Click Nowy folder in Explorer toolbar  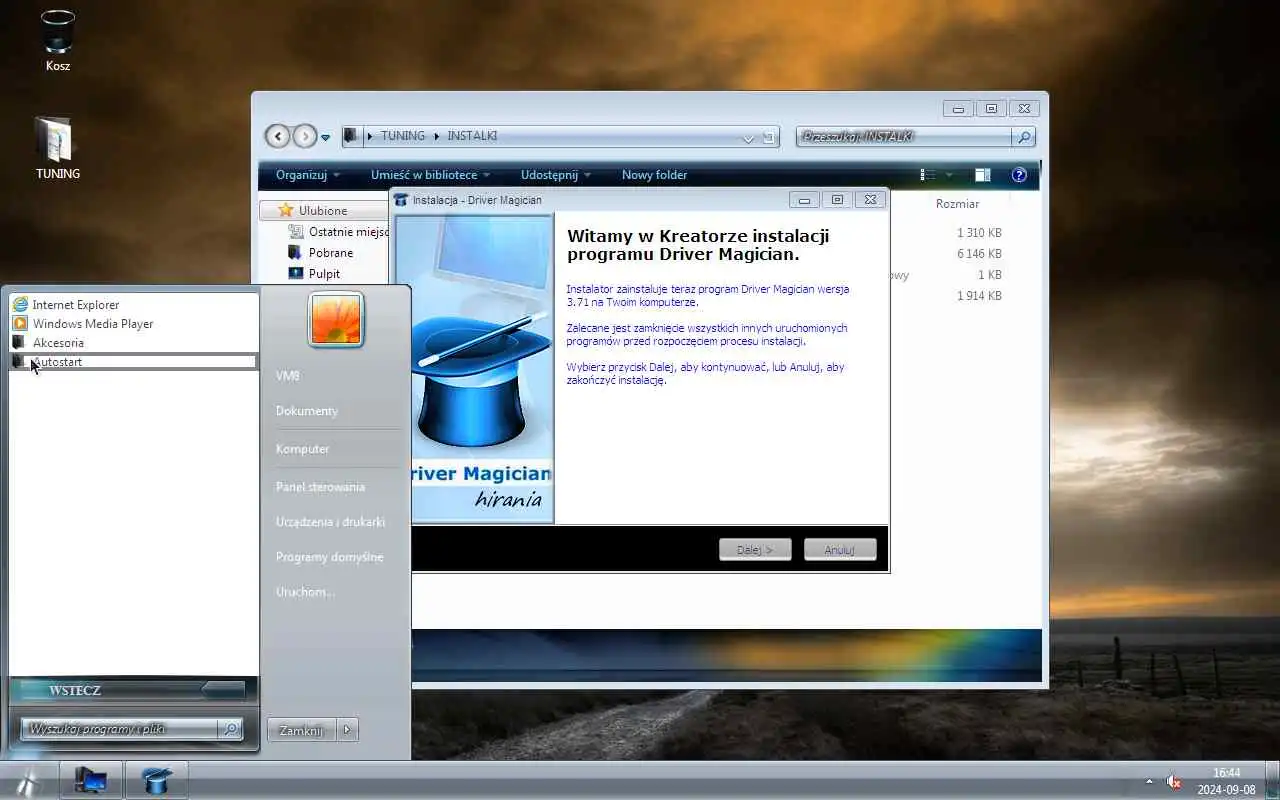click(654, 175)
